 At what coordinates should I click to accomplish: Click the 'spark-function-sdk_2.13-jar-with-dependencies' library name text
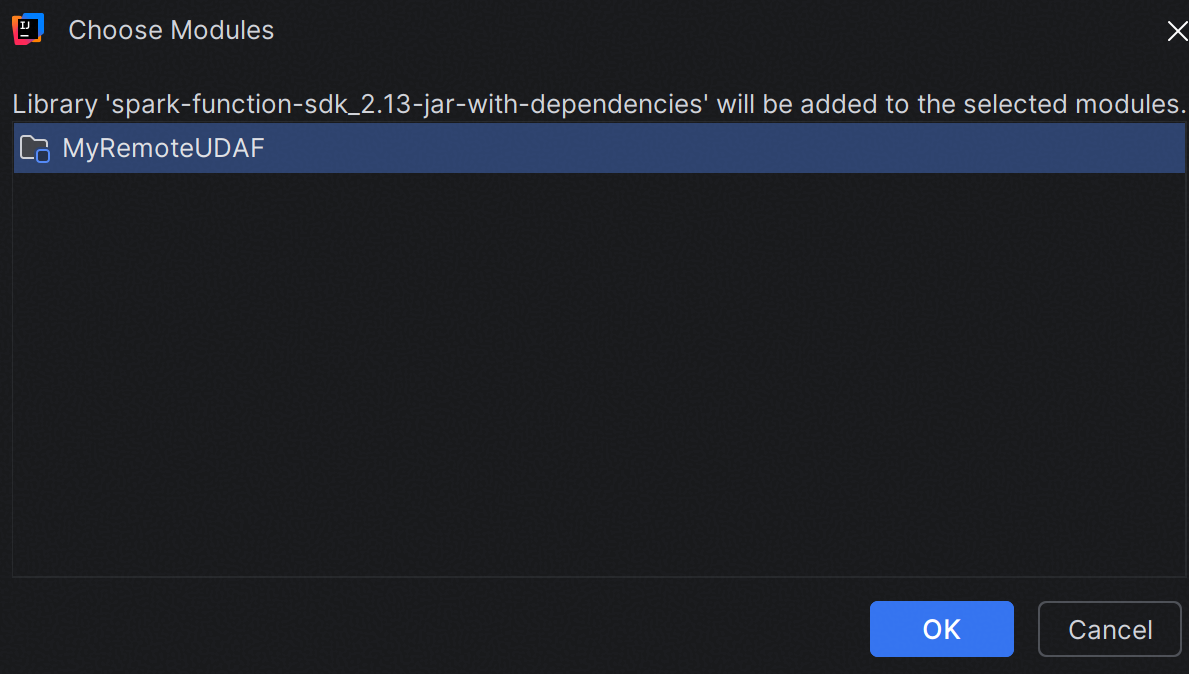(x=409, y=104)
